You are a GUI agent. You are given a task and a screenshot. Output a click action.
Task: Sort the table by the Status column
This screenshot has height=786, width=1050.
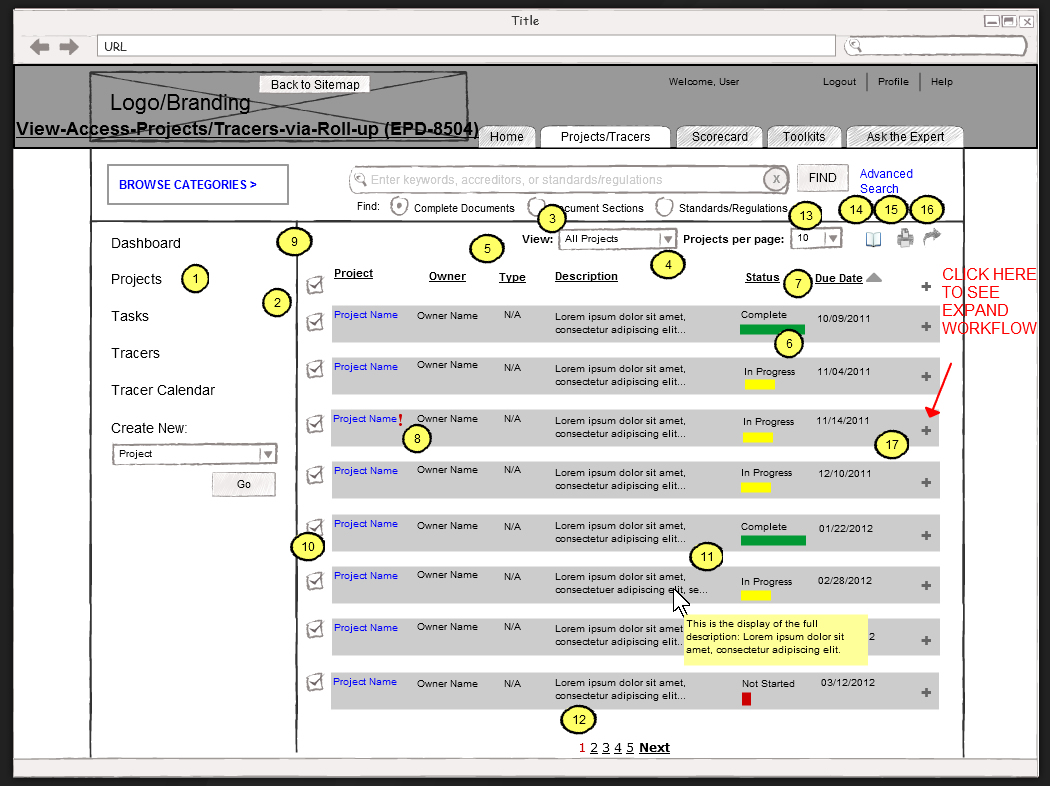[x=762, y=277]
